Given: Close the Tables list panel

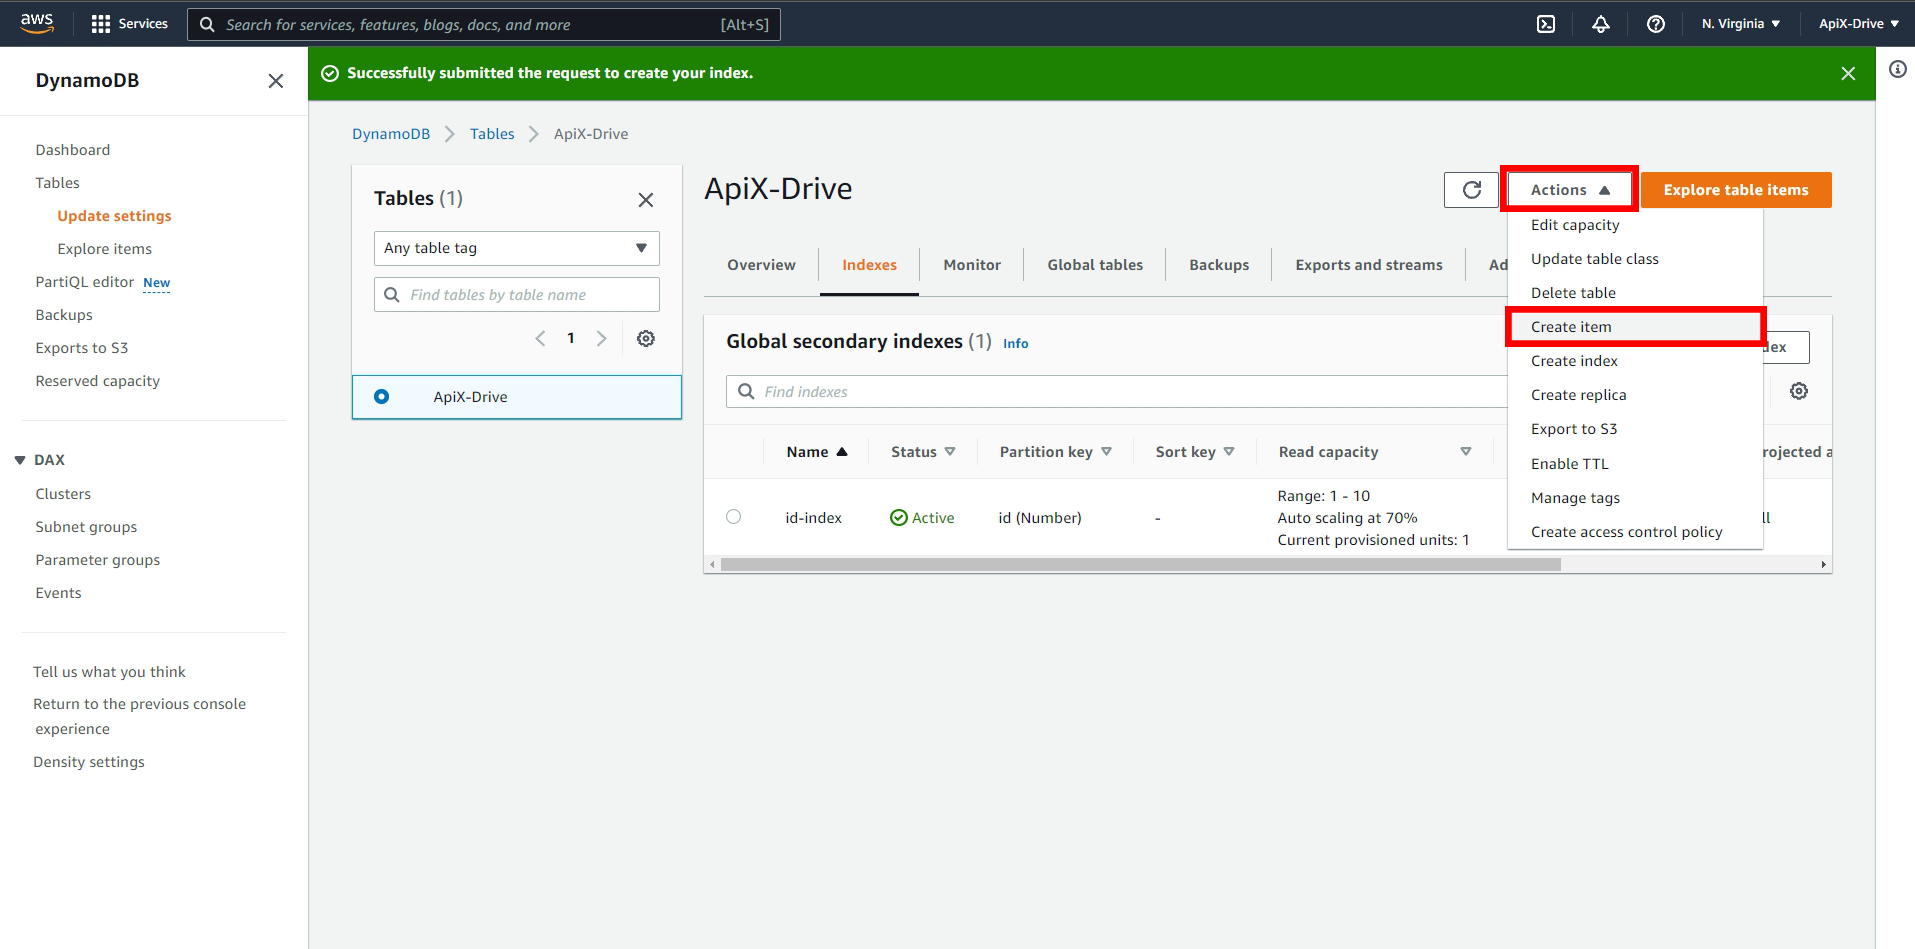Looking at the screenshot, I should click(x=646, y=200).
